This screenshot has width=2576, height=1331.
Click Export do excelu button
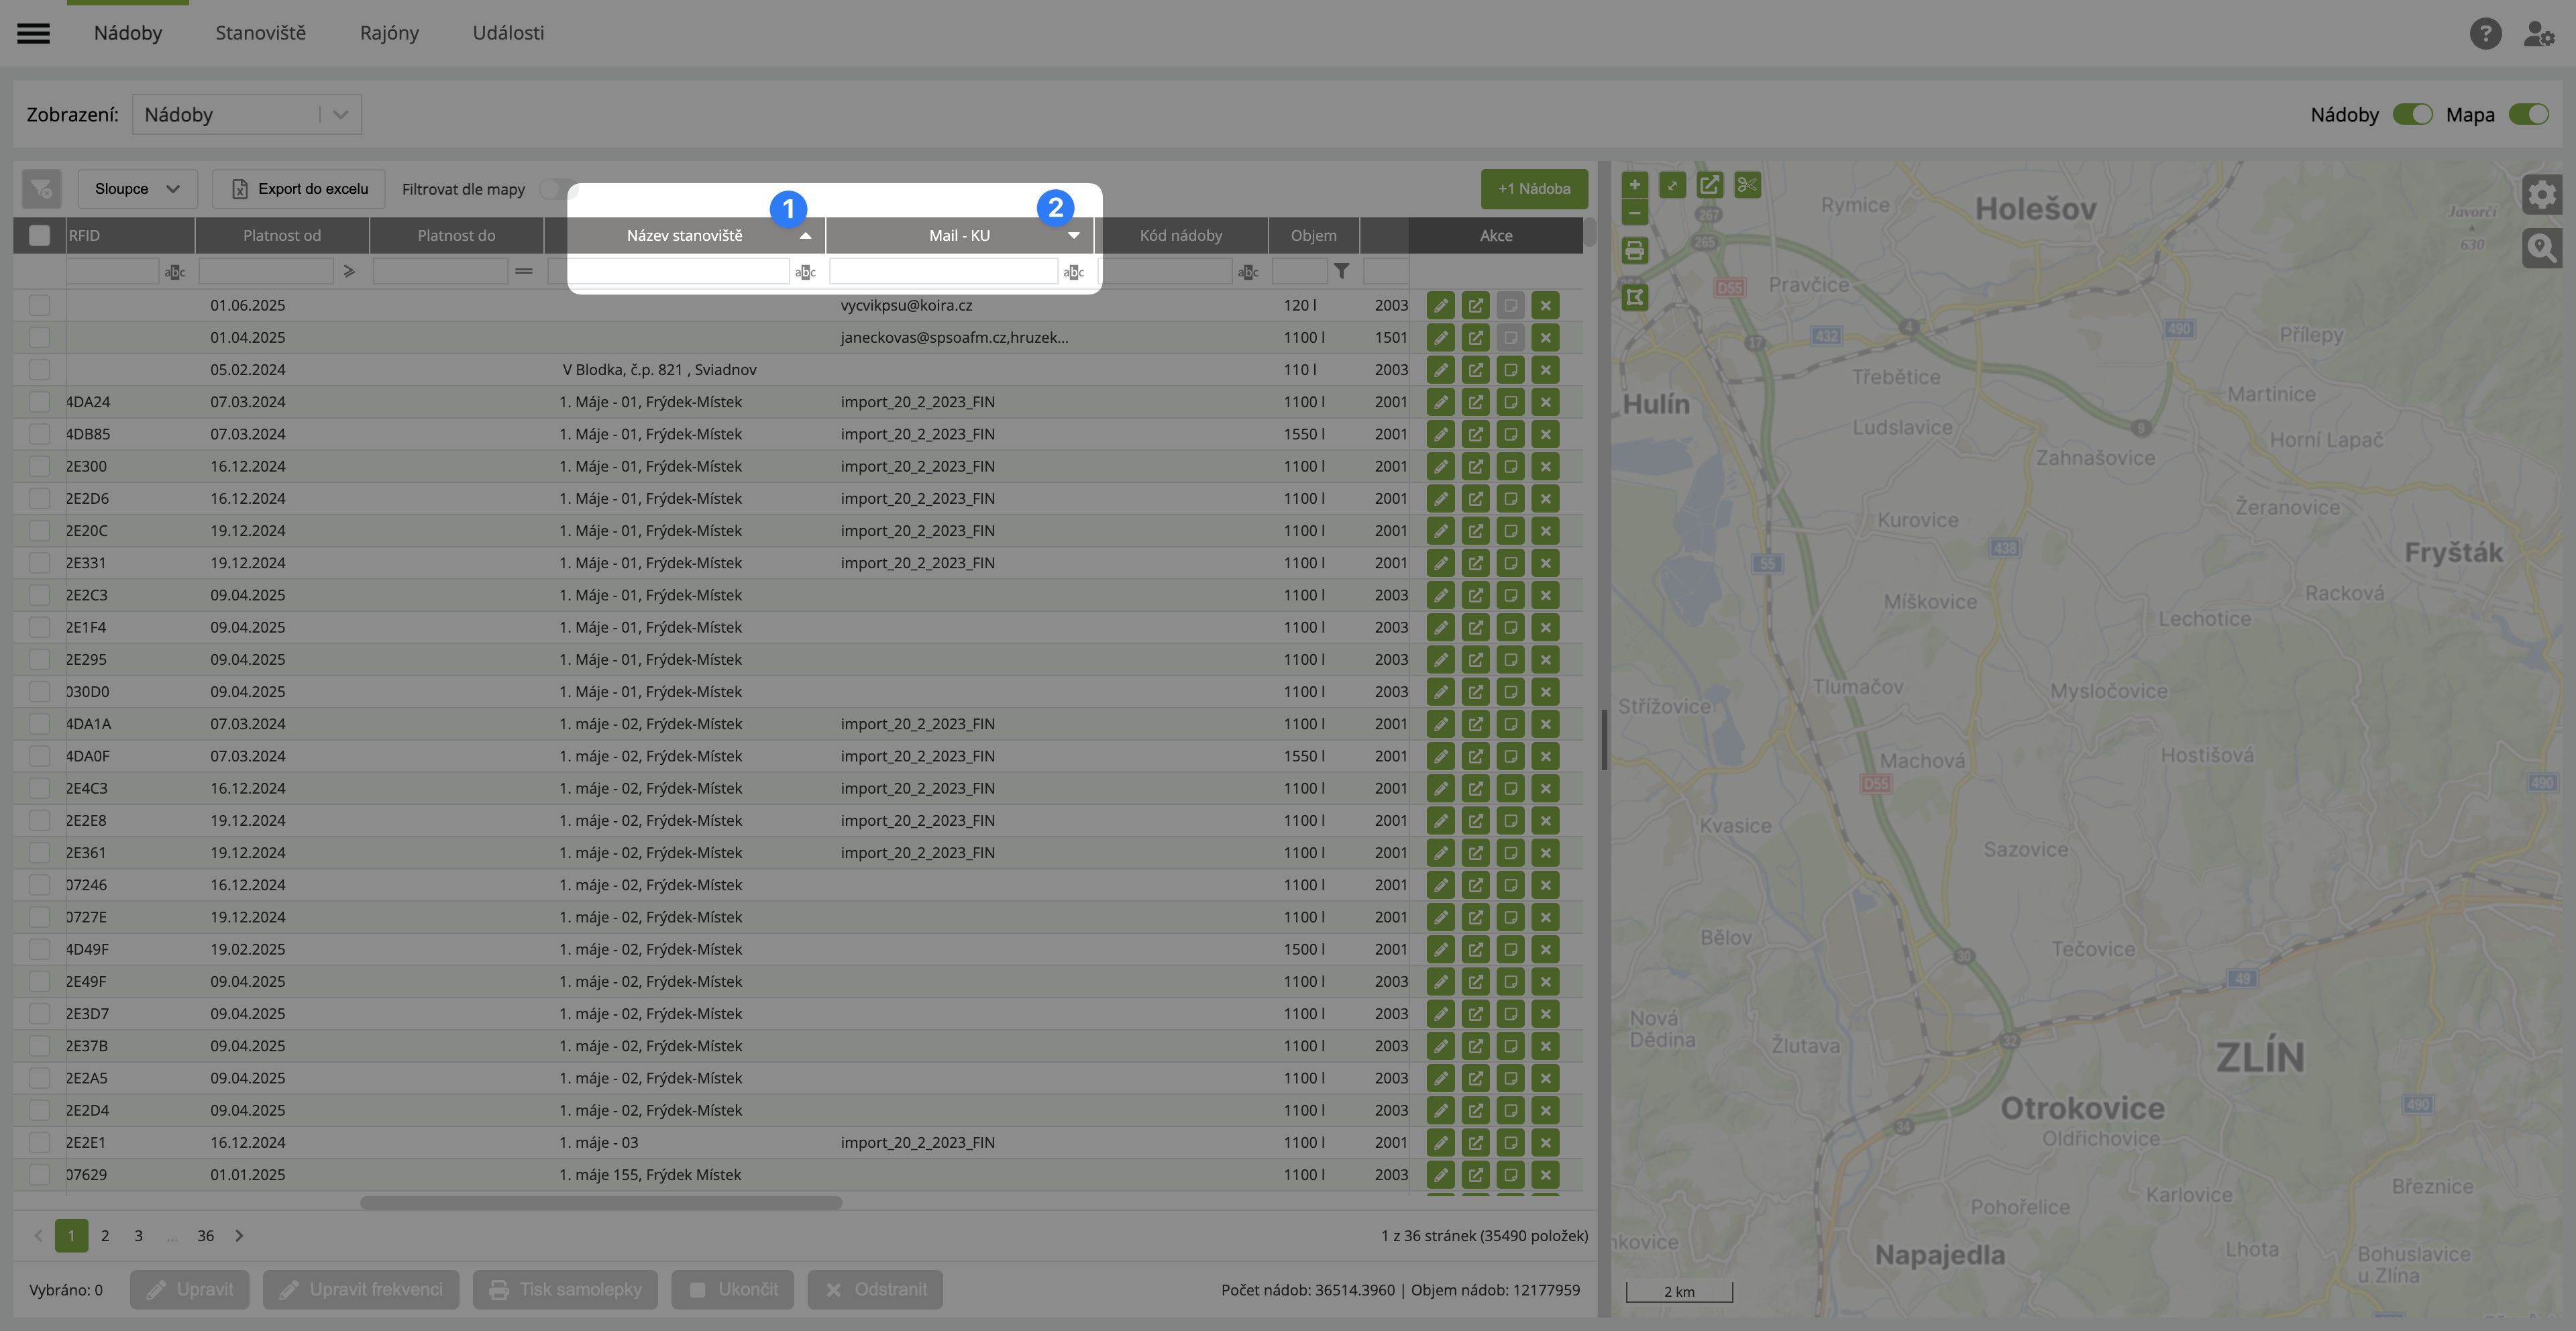tap(299, 189)
